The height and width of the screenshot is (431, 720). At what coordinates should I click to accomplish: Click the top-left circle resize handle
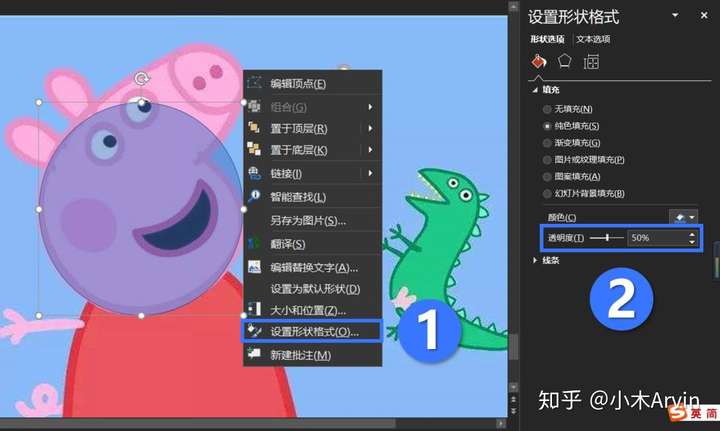pos(39,102)
